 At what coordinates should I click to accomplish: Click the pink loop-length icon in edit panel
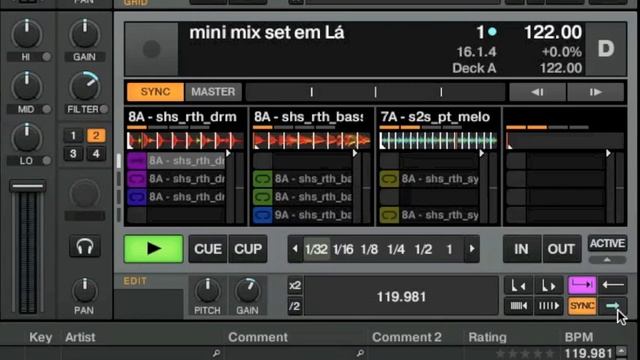point(582,285)
